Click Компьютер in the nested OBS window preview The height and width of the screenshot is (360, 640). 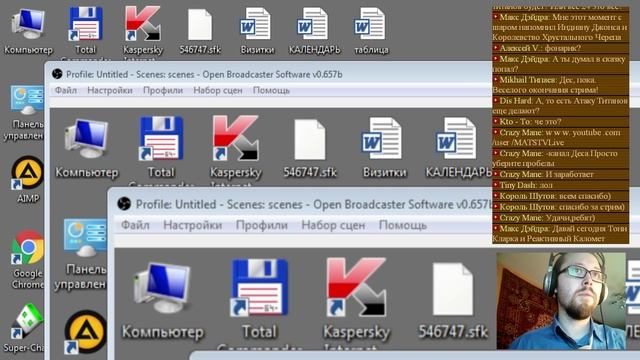point(162,301)
